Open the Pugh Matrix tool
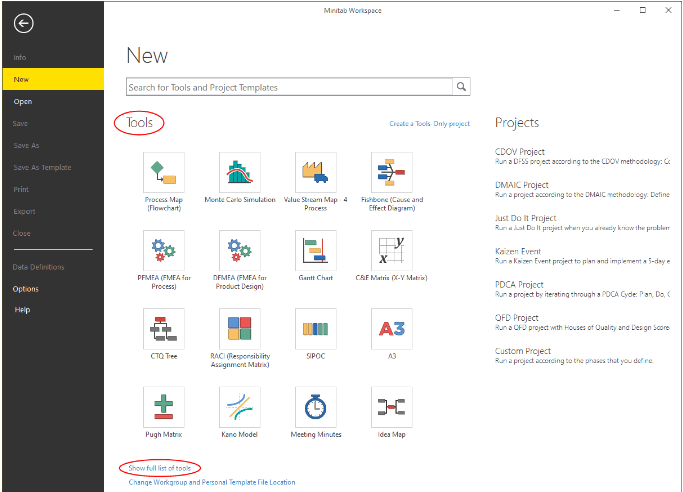 [164, 406]
